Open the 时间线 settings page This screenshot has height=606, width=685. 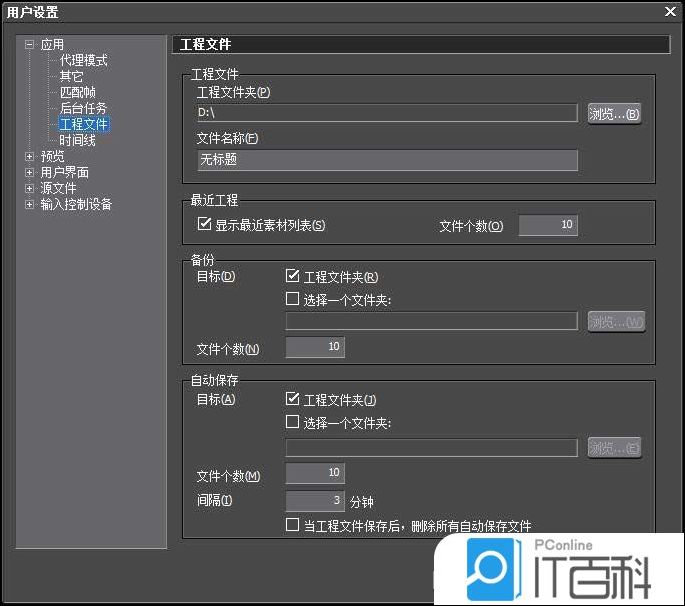point(77,140)
